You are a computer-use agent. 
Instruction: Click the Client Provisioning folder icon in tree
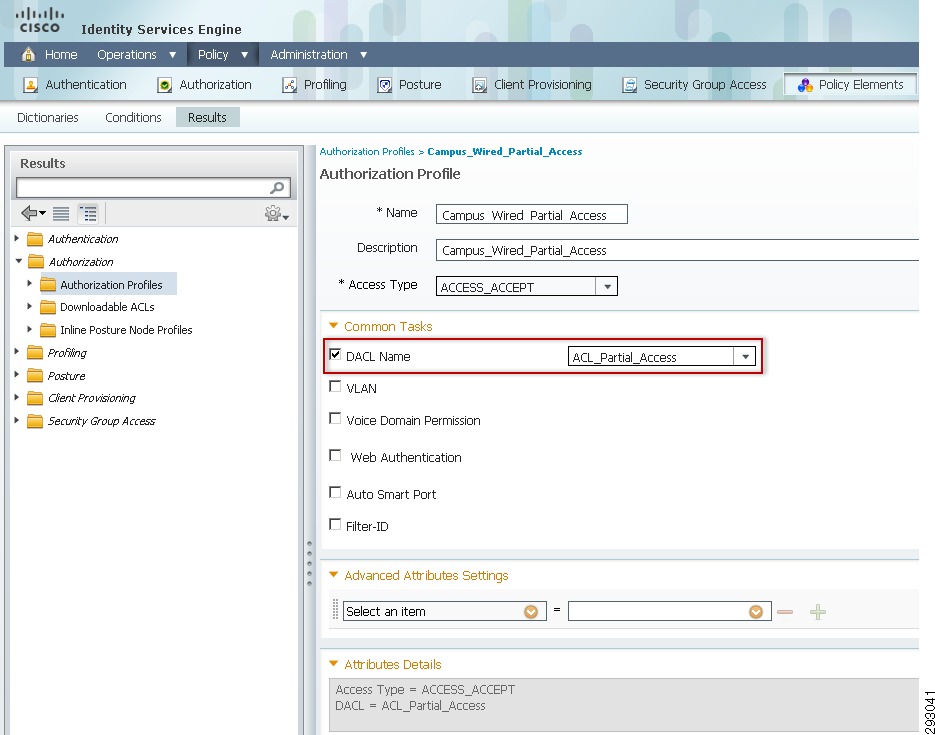(35, 398)
